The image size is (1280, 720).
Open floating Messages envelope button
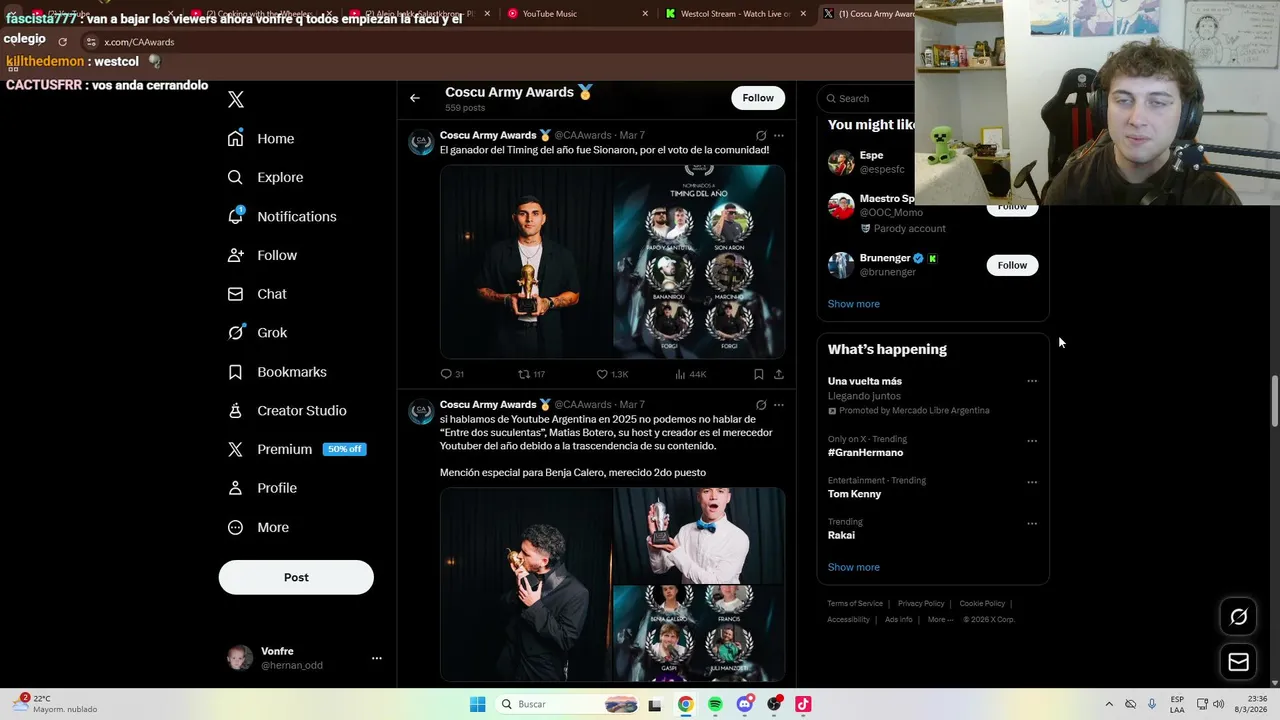point(1238,662)
